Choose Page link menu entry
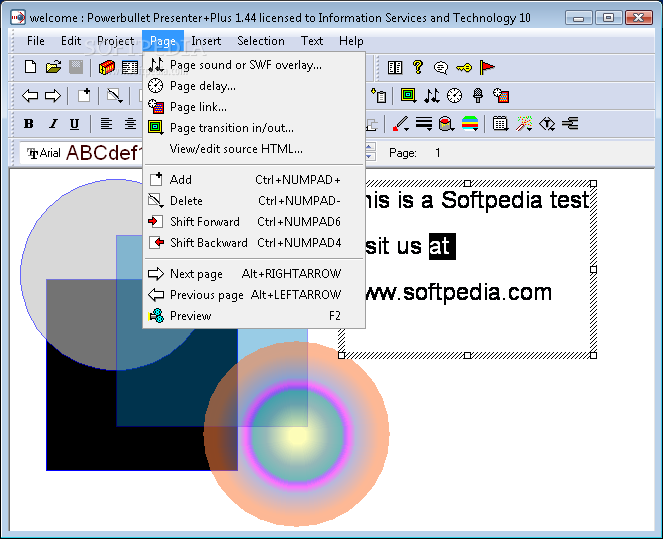This screenshot has width=663, height=539. [x=254, y=107]
